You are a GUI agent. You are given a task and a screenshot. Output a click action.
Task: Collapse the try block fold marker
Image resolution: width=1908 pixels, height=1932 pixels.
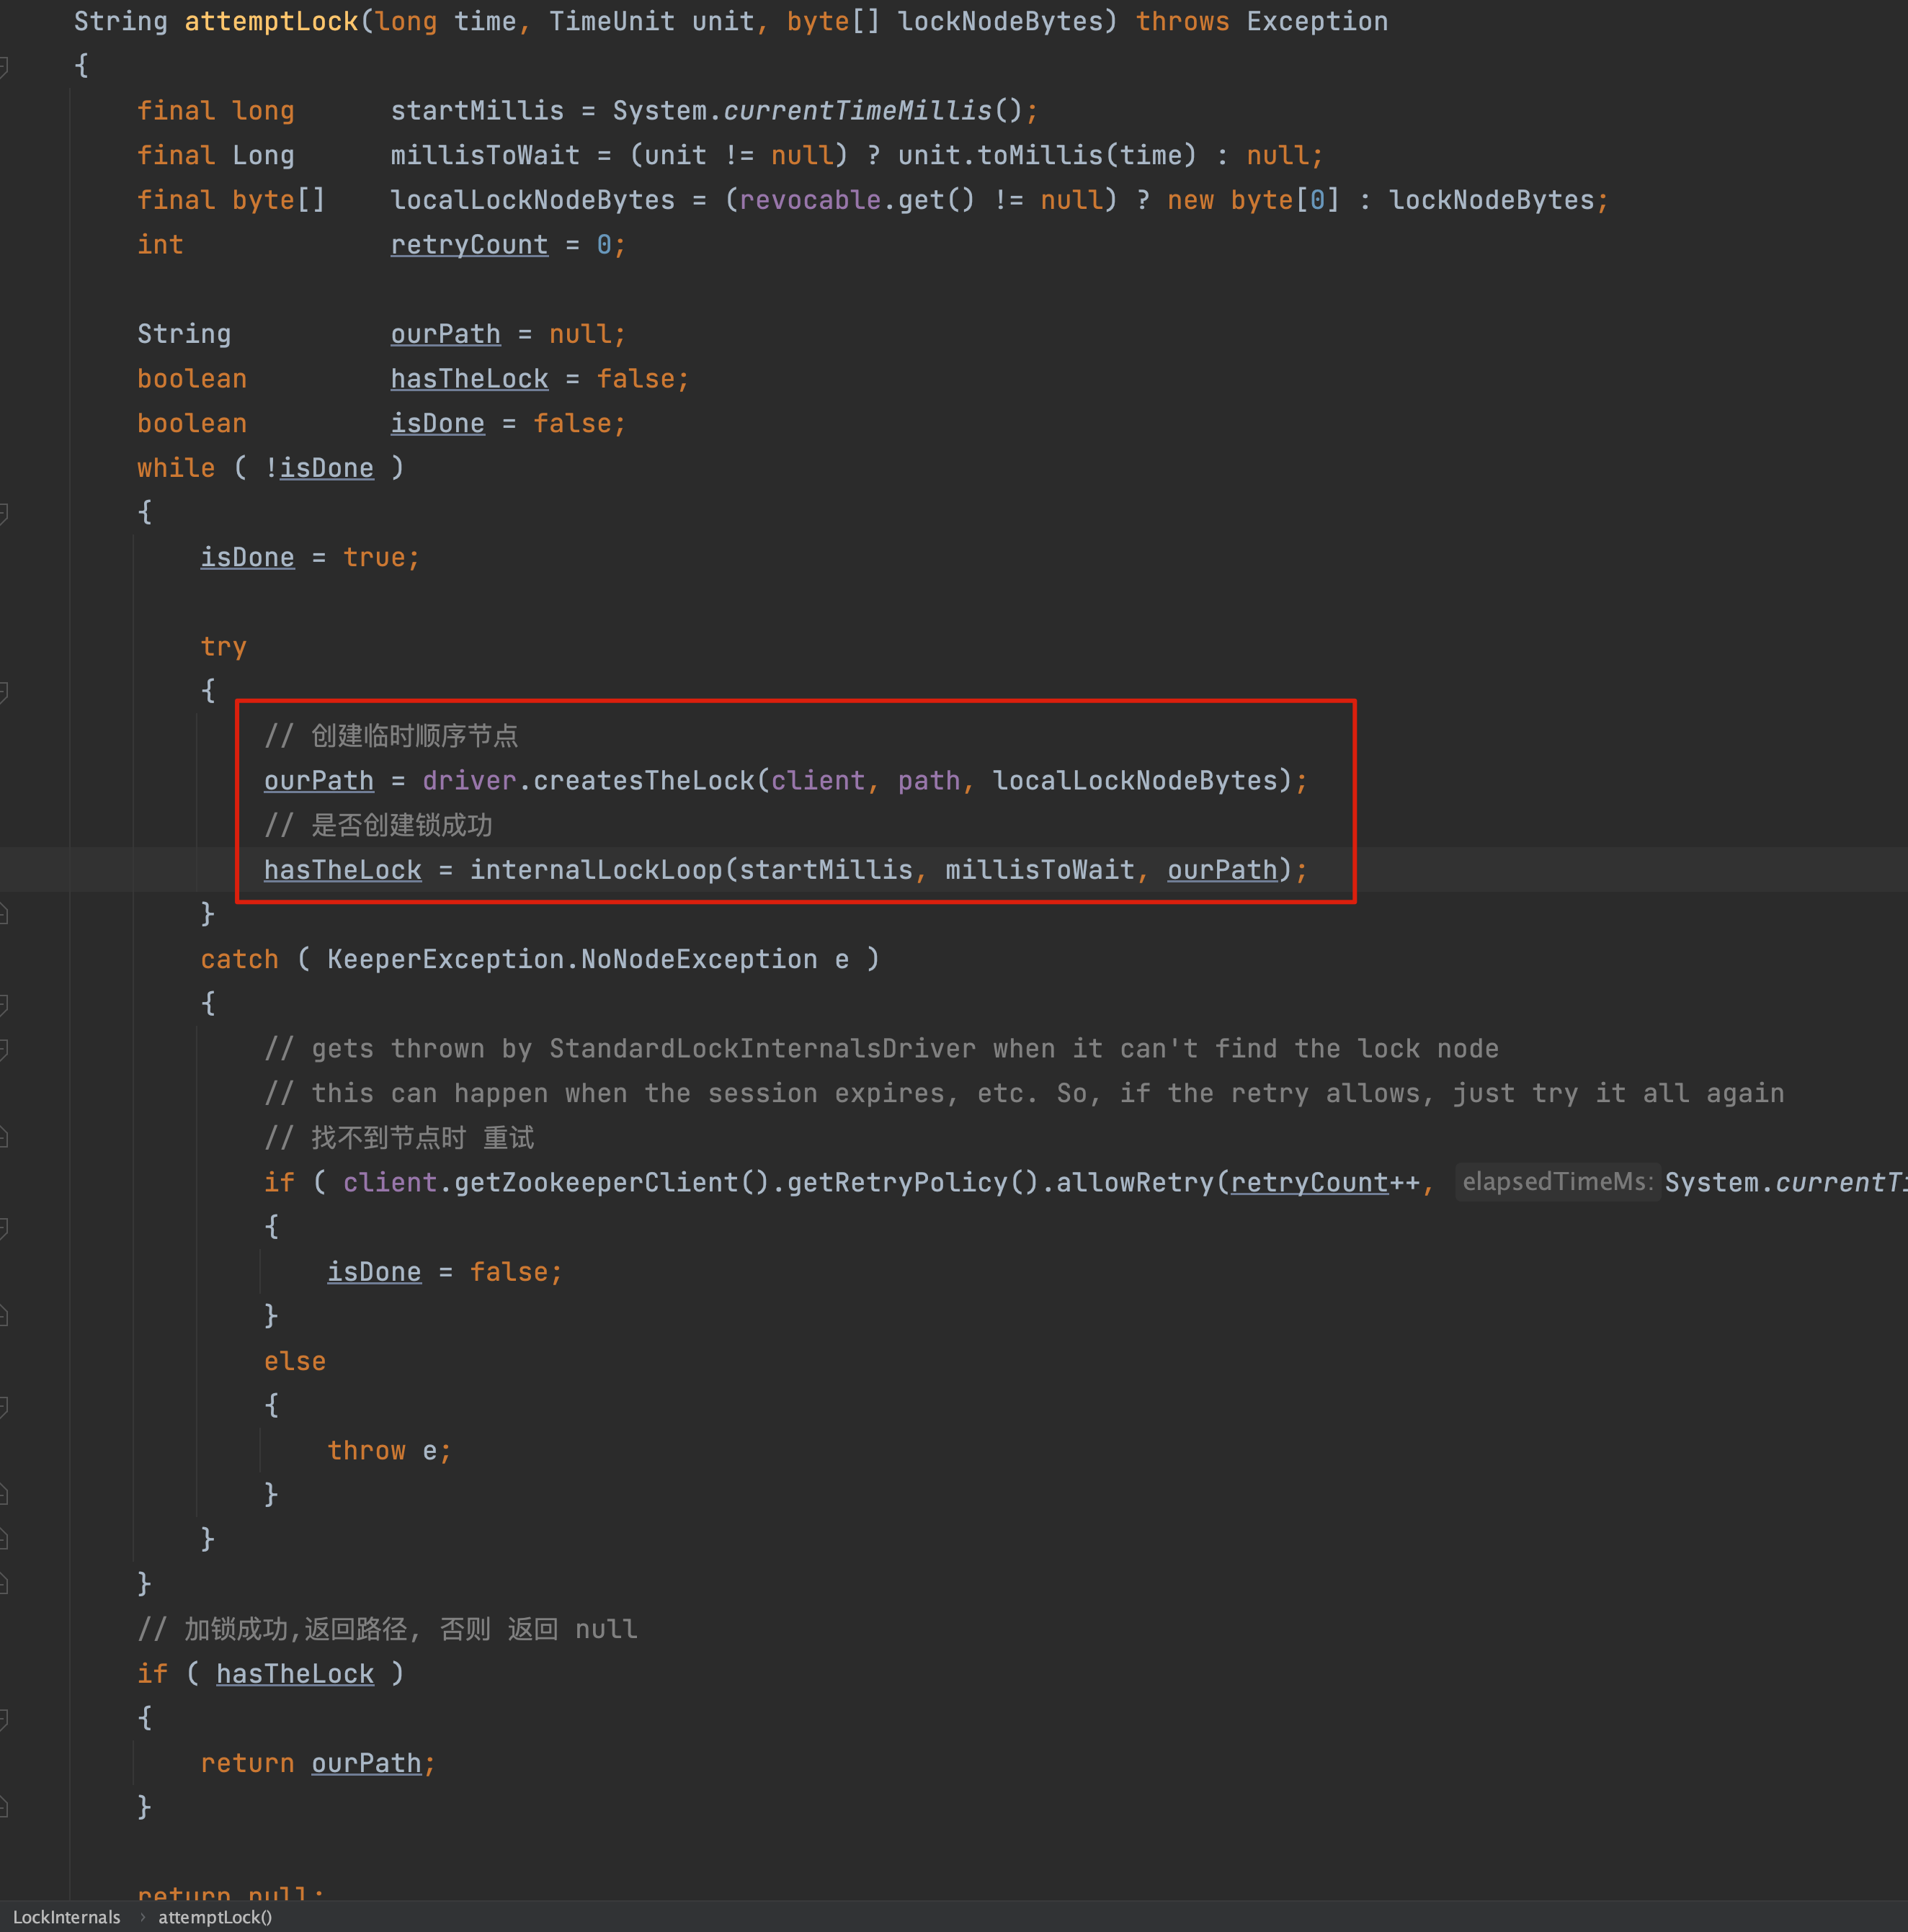(x=4, y=692)
